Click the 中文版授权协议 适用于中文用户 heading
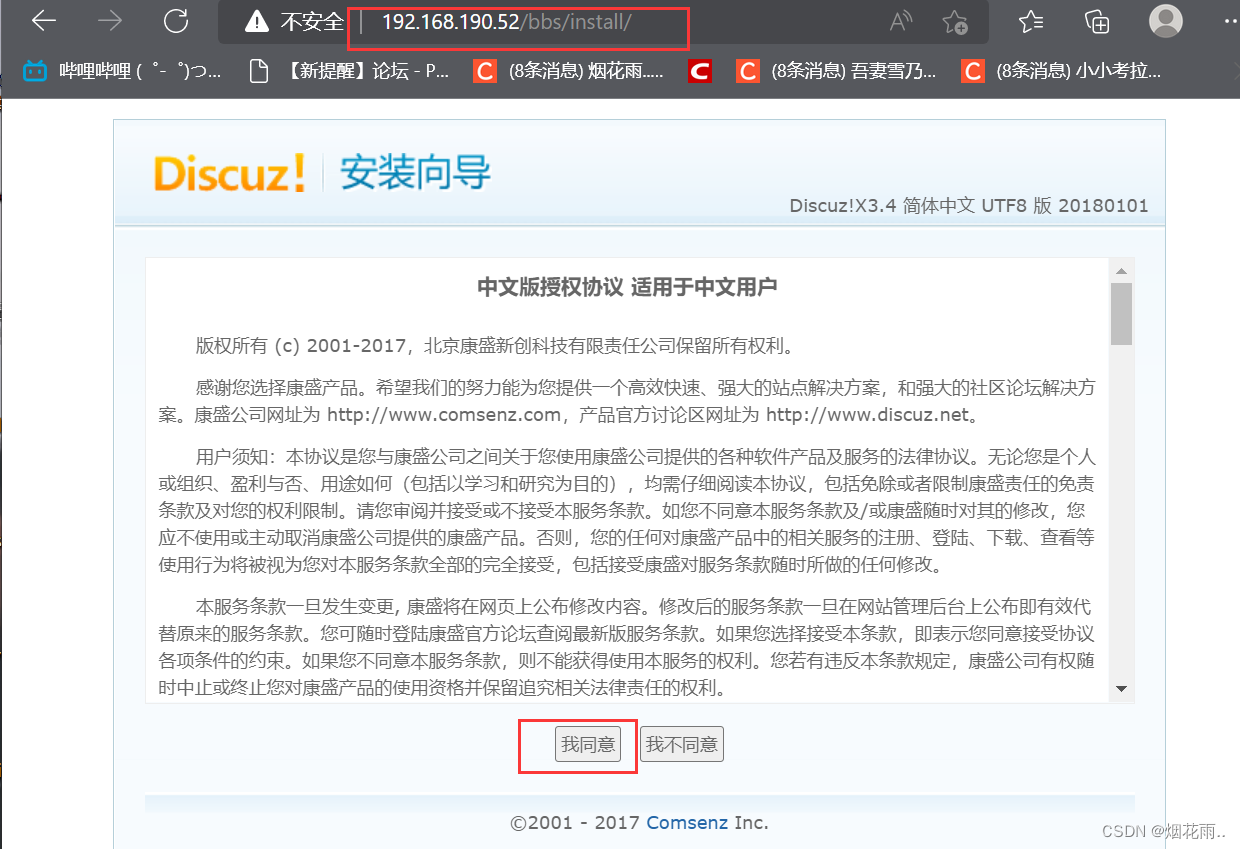Screen dimensions: 1240x849 pos(627,288)
